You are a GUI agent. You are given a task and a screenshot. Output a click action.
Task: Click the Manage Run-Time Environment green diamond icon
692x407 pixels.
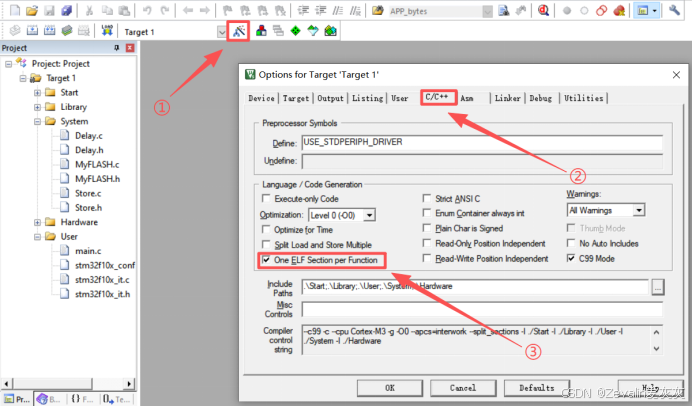[295, 30]
